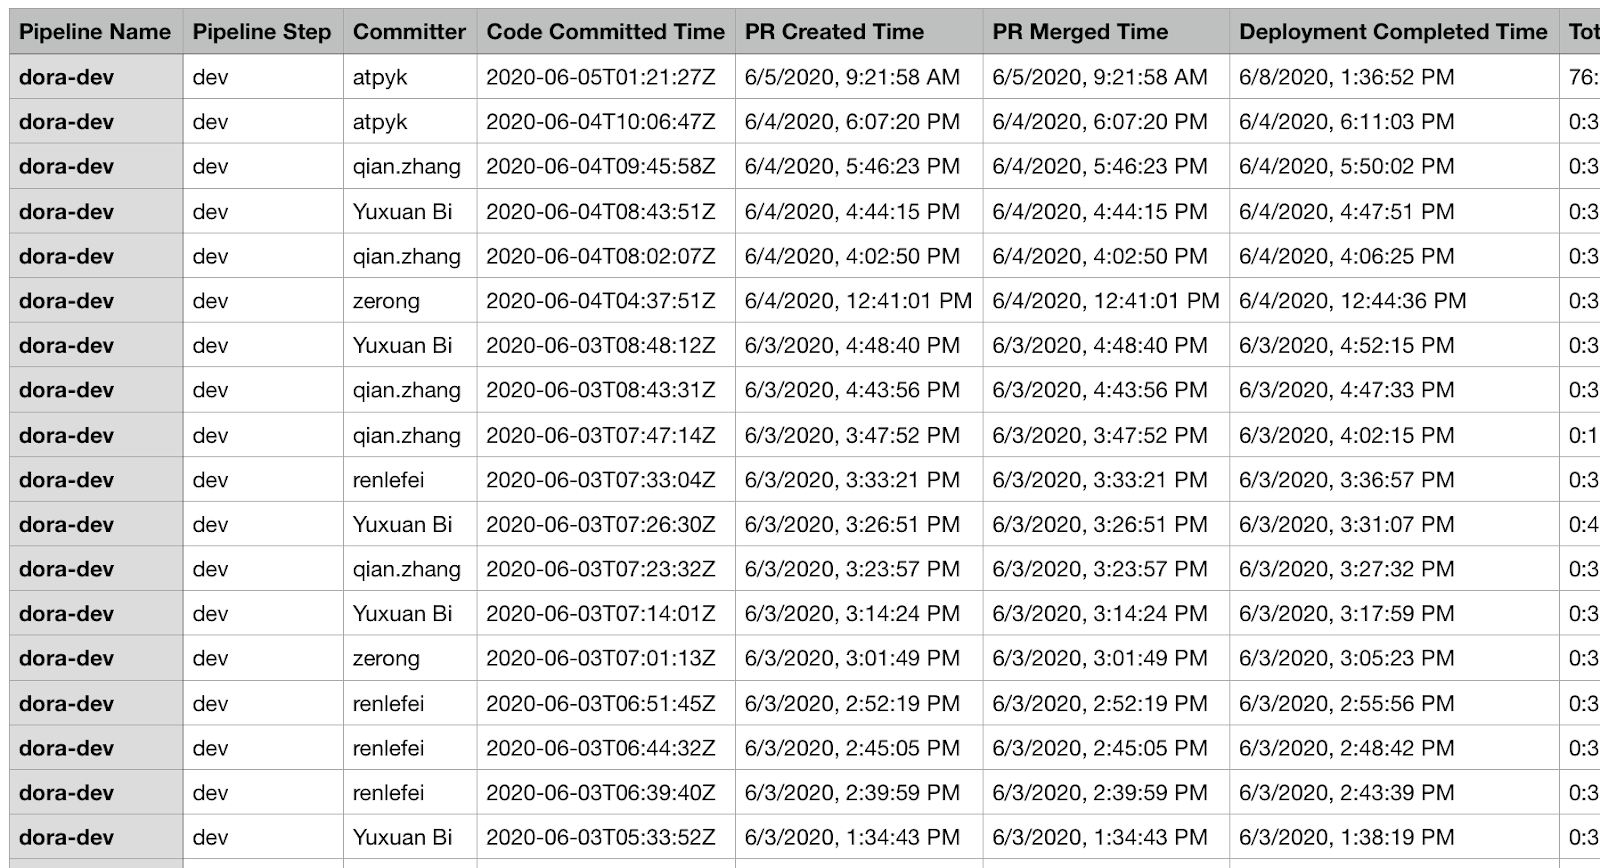Select the Deployment Completed Time header
Image resolution: width=1600 pixels, height=868 pixels.
1393,32
